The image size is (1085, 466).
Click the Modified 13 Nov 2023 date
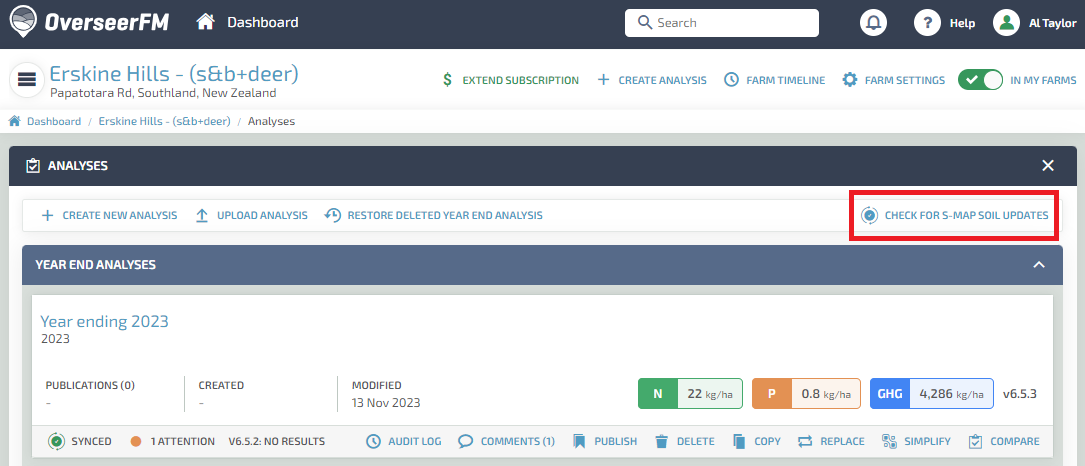tap(385, 402)
